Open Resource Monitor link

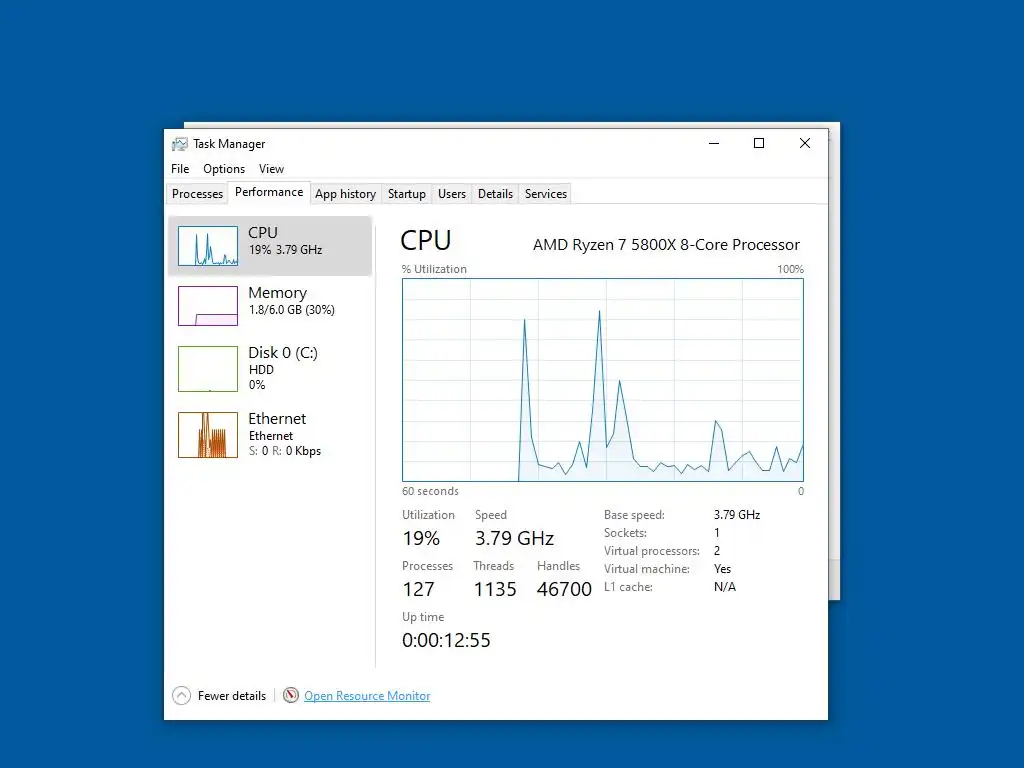click(367, 696)
